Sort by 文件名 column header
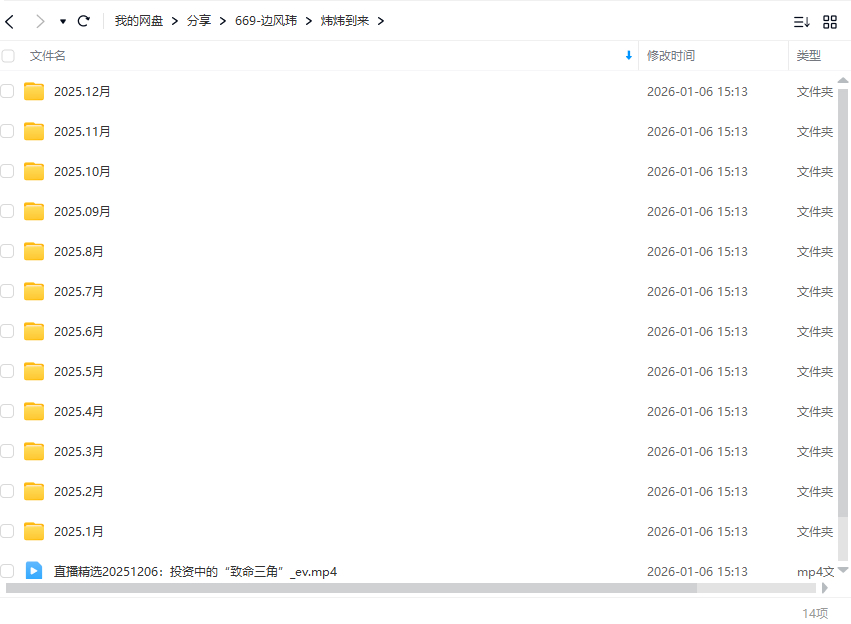The width and height of the screenshot is (851, 624). [48, 56]
